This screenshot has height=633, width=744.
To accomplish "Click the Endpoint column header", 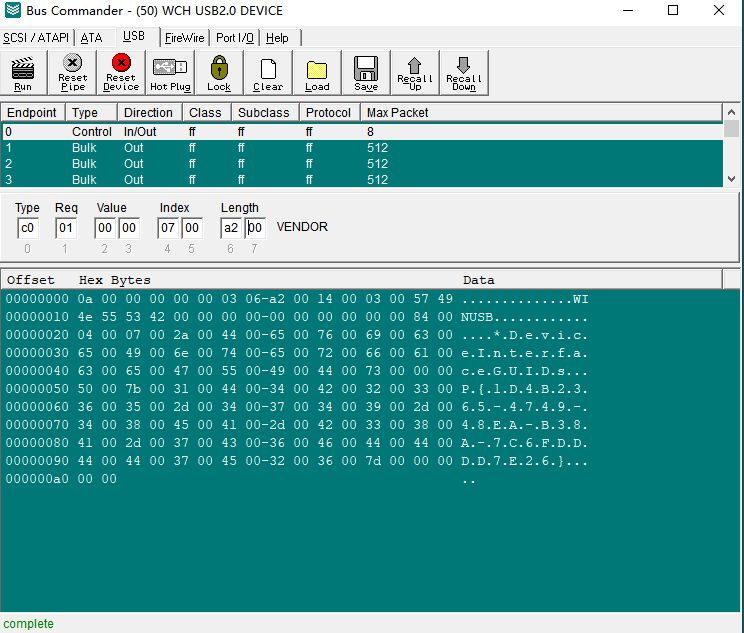I will click(32, 113).
